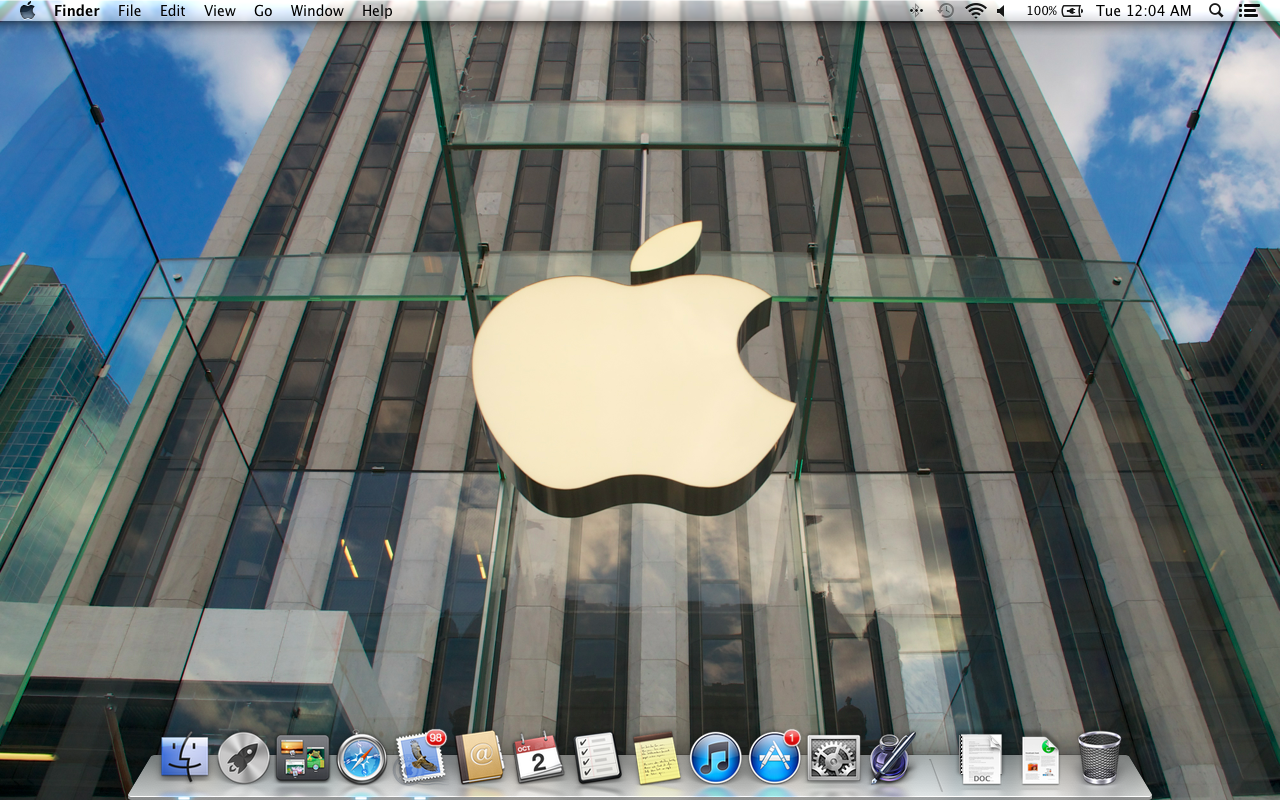1280x800 pixels.
Task: Show battery status at 100%
Action: (1054, 11)
